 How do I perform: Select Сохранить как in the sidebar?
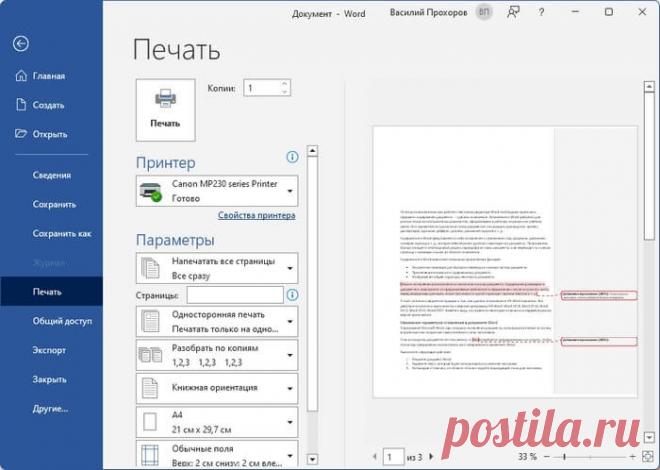click(x=61, y=233)
